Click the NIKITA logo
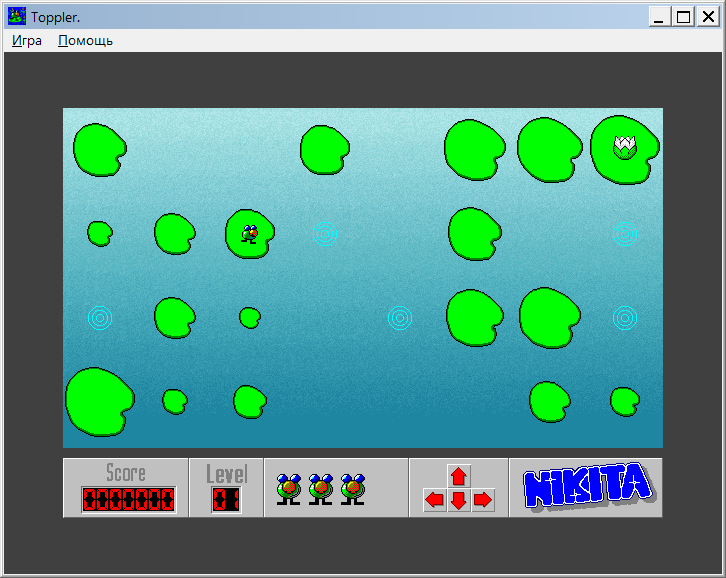Screen dimensions: 726x578 click(587, 487)
